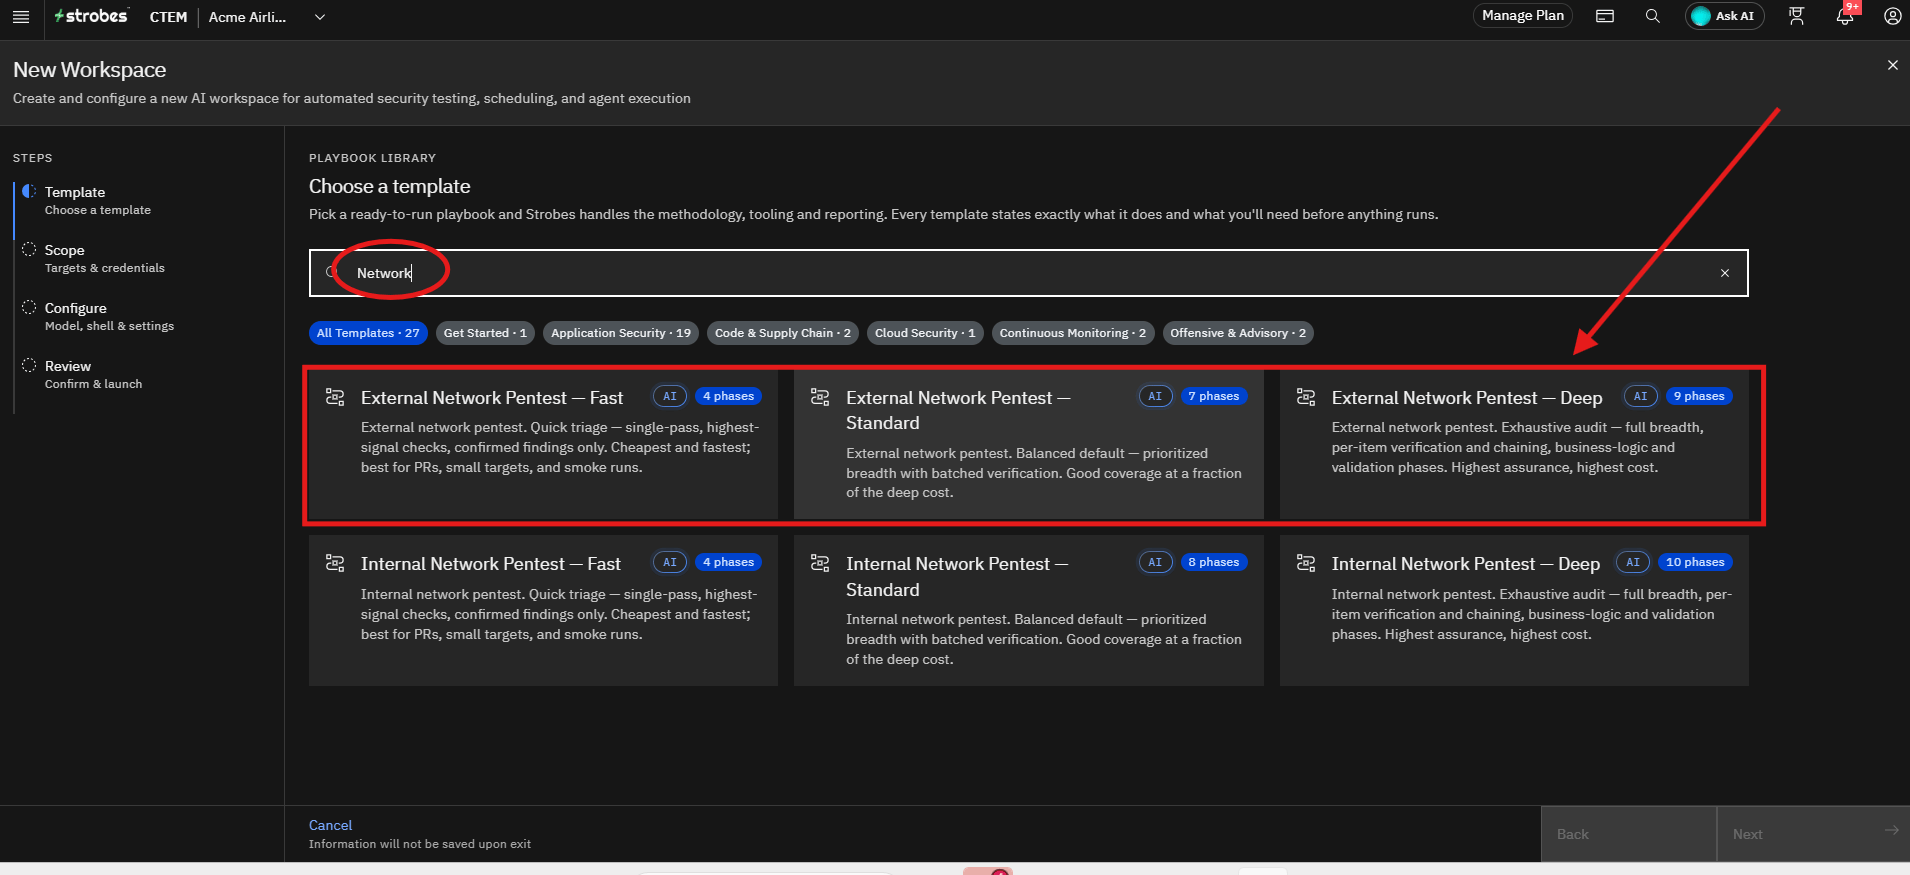Screen dimensions: 1910x875
Task: Click Cancel link
Action: click(330, 825)
